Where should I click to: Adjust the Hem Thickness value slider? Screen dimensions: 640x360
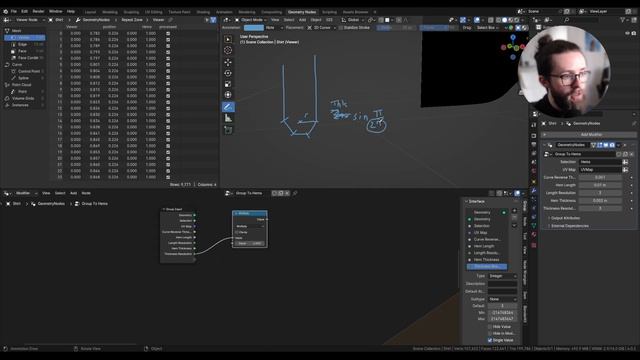pos(600,201)
